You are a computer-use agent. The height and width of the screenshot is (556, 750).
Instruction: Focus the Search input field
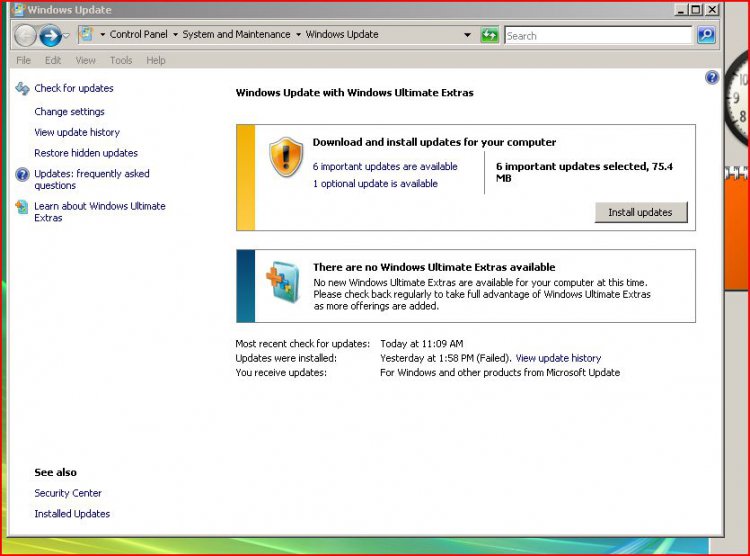(598, 35)
